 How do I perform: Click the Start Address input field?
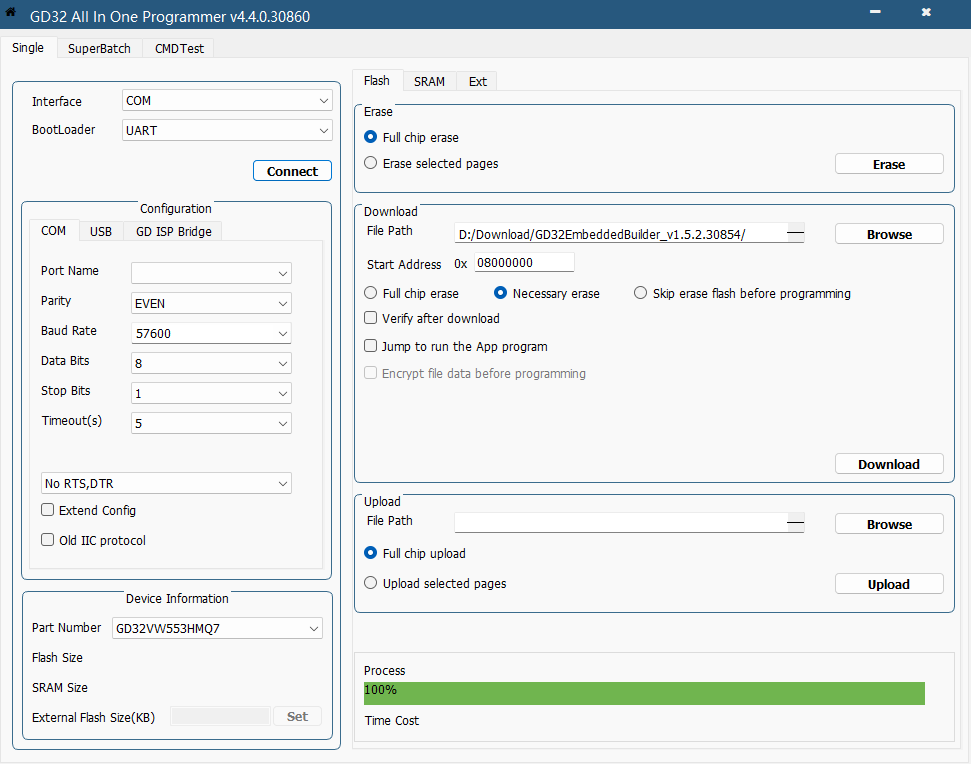[x=525, y=263]
